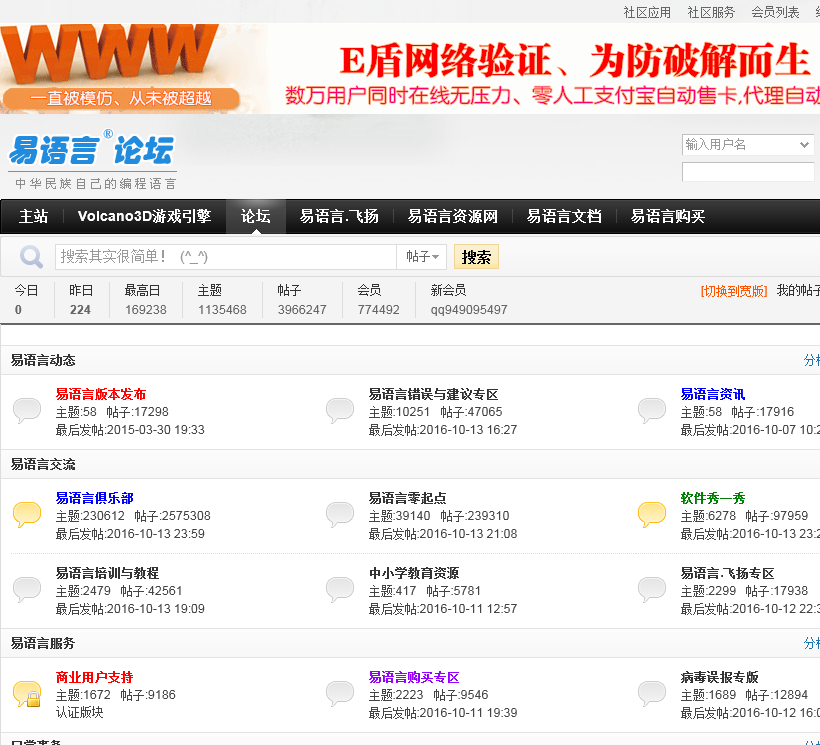Click the bubble icon beside 病毒误报专版
This screenshot has width=820, height=745.
tap(652, 693)
